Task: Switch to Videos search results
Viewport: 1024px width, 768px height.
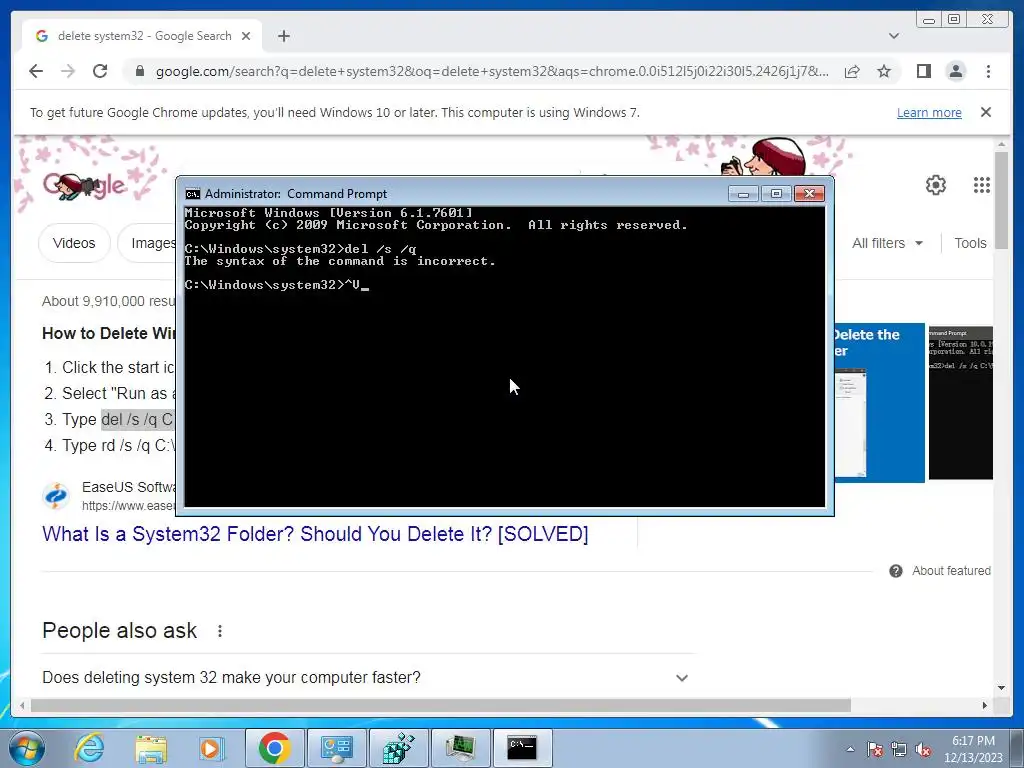Action: click(74, 243)
